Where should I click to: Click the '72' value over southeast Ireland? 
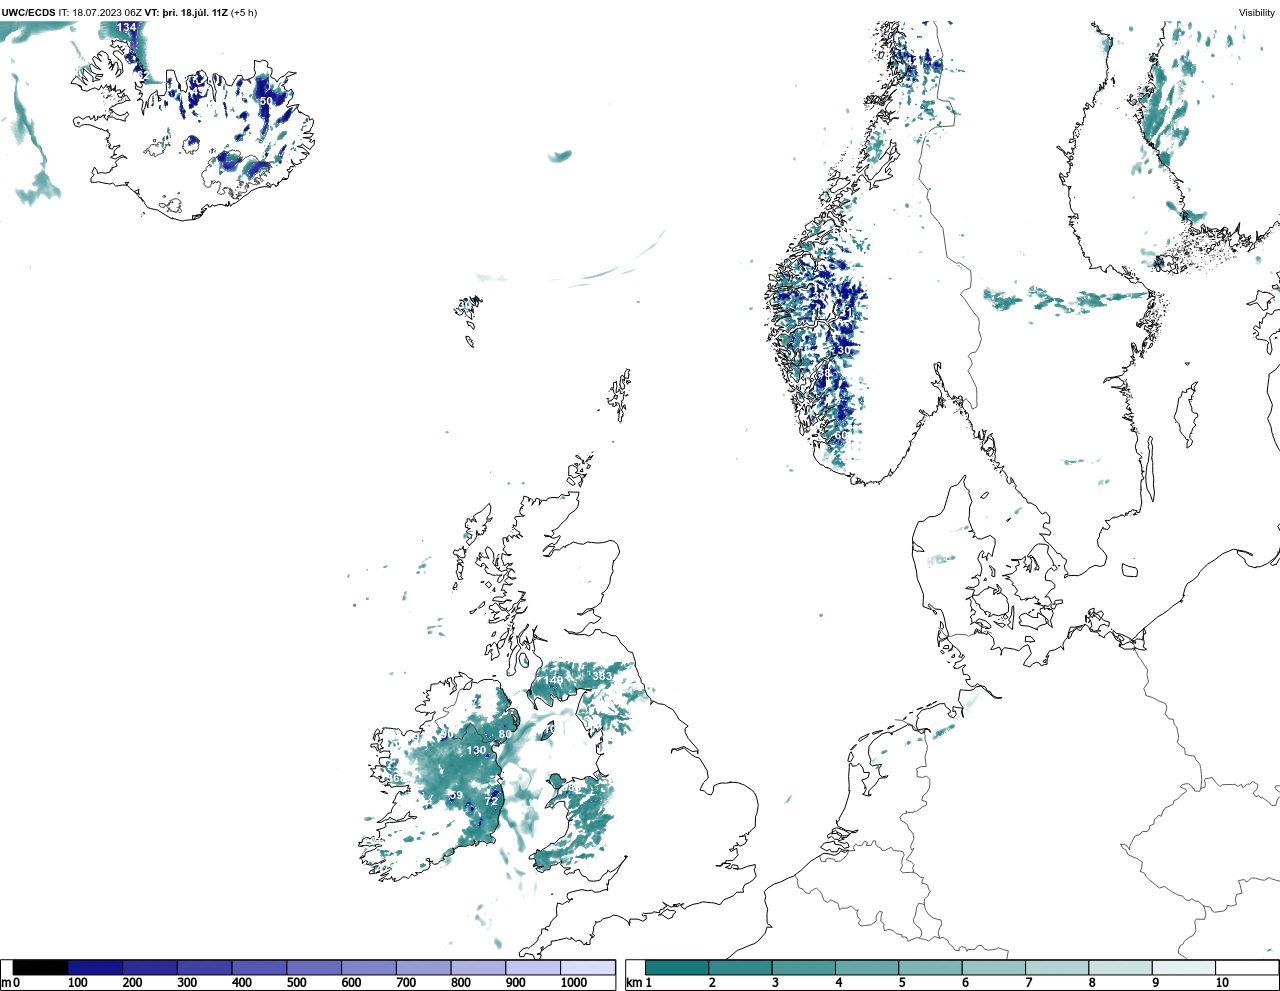491,801
